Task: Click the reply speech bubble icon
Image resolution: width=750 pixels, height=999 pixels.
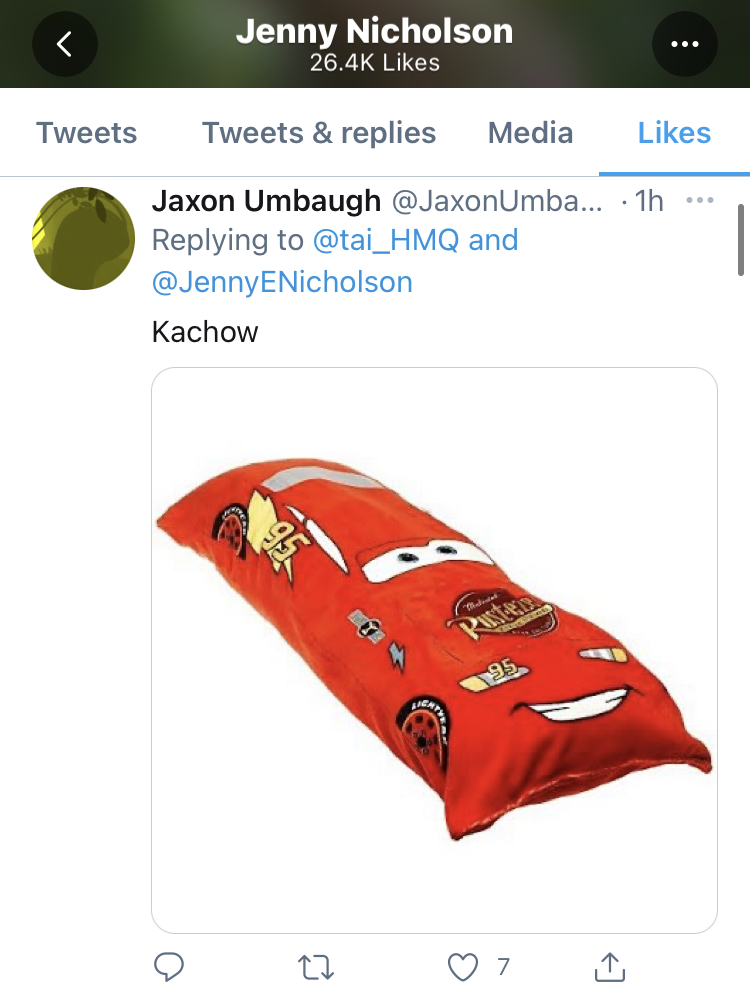Action: (169, 967)
